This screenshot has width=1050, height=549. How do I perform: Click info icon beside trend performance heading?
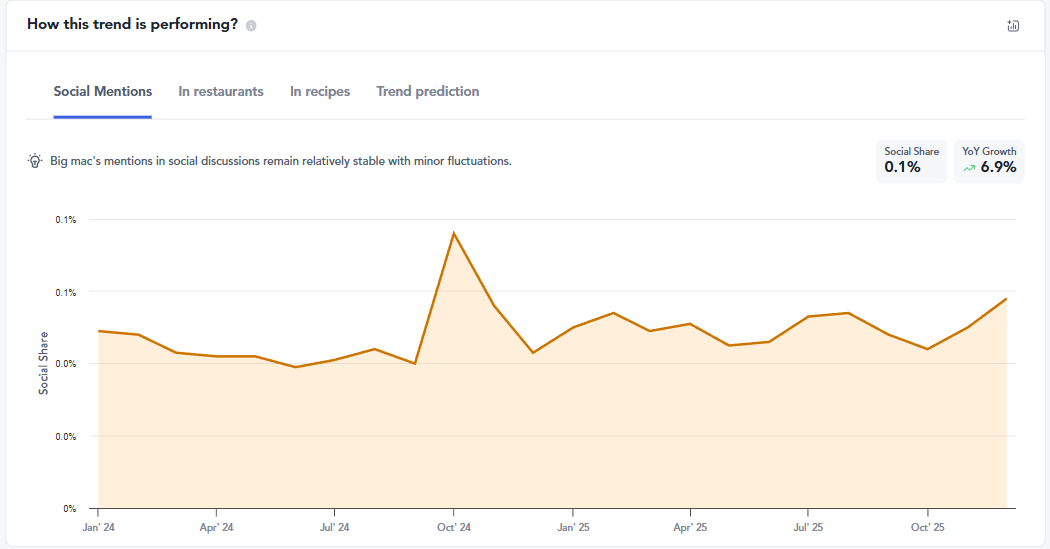click(x=251, y=26)
